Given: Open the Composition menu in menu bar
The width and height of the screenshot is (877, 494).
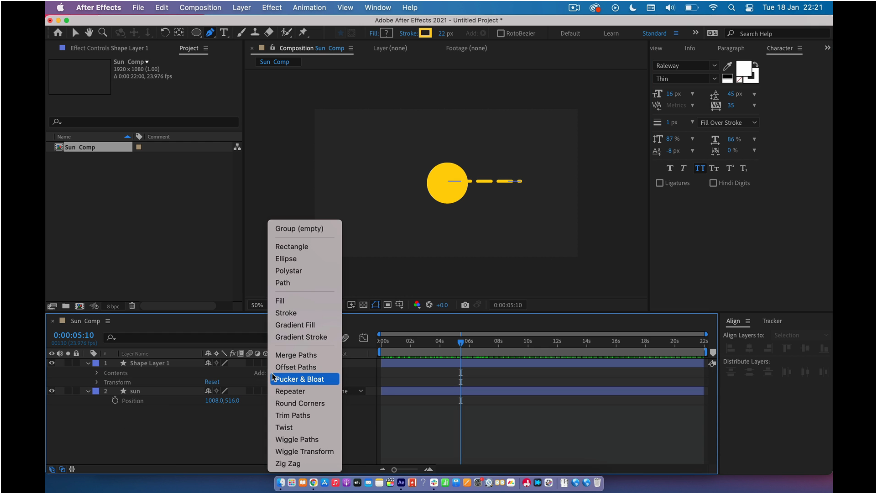Looking at the screenshot, I should (200, 8).
